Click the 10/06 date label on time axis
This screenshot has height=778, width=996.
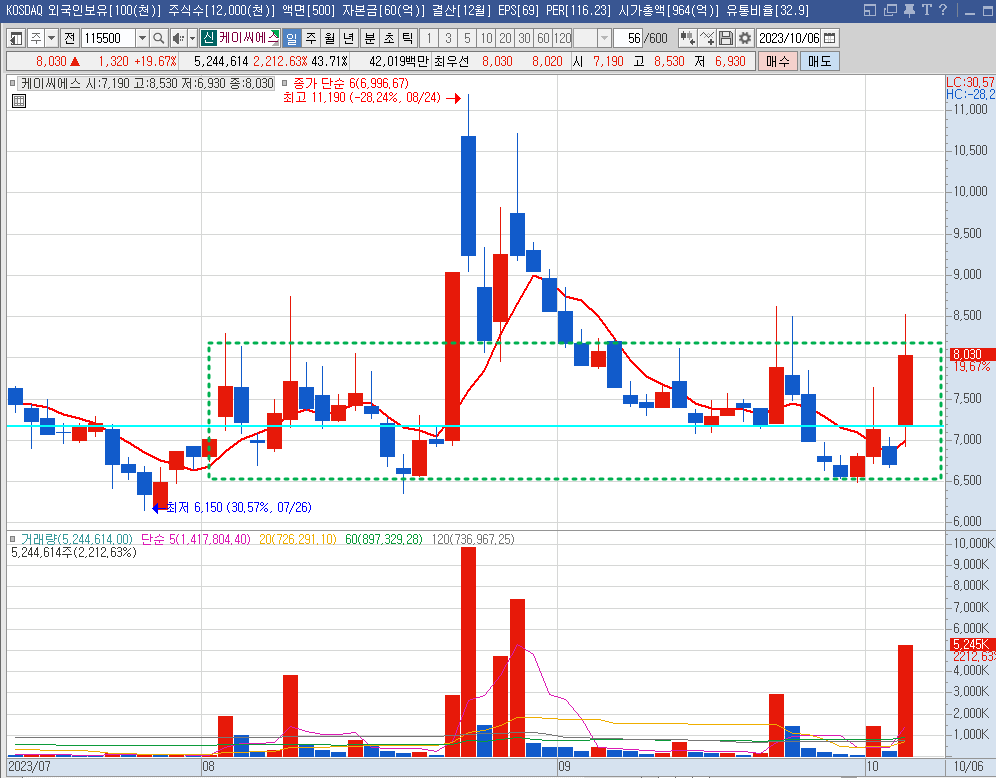[969, 766]
